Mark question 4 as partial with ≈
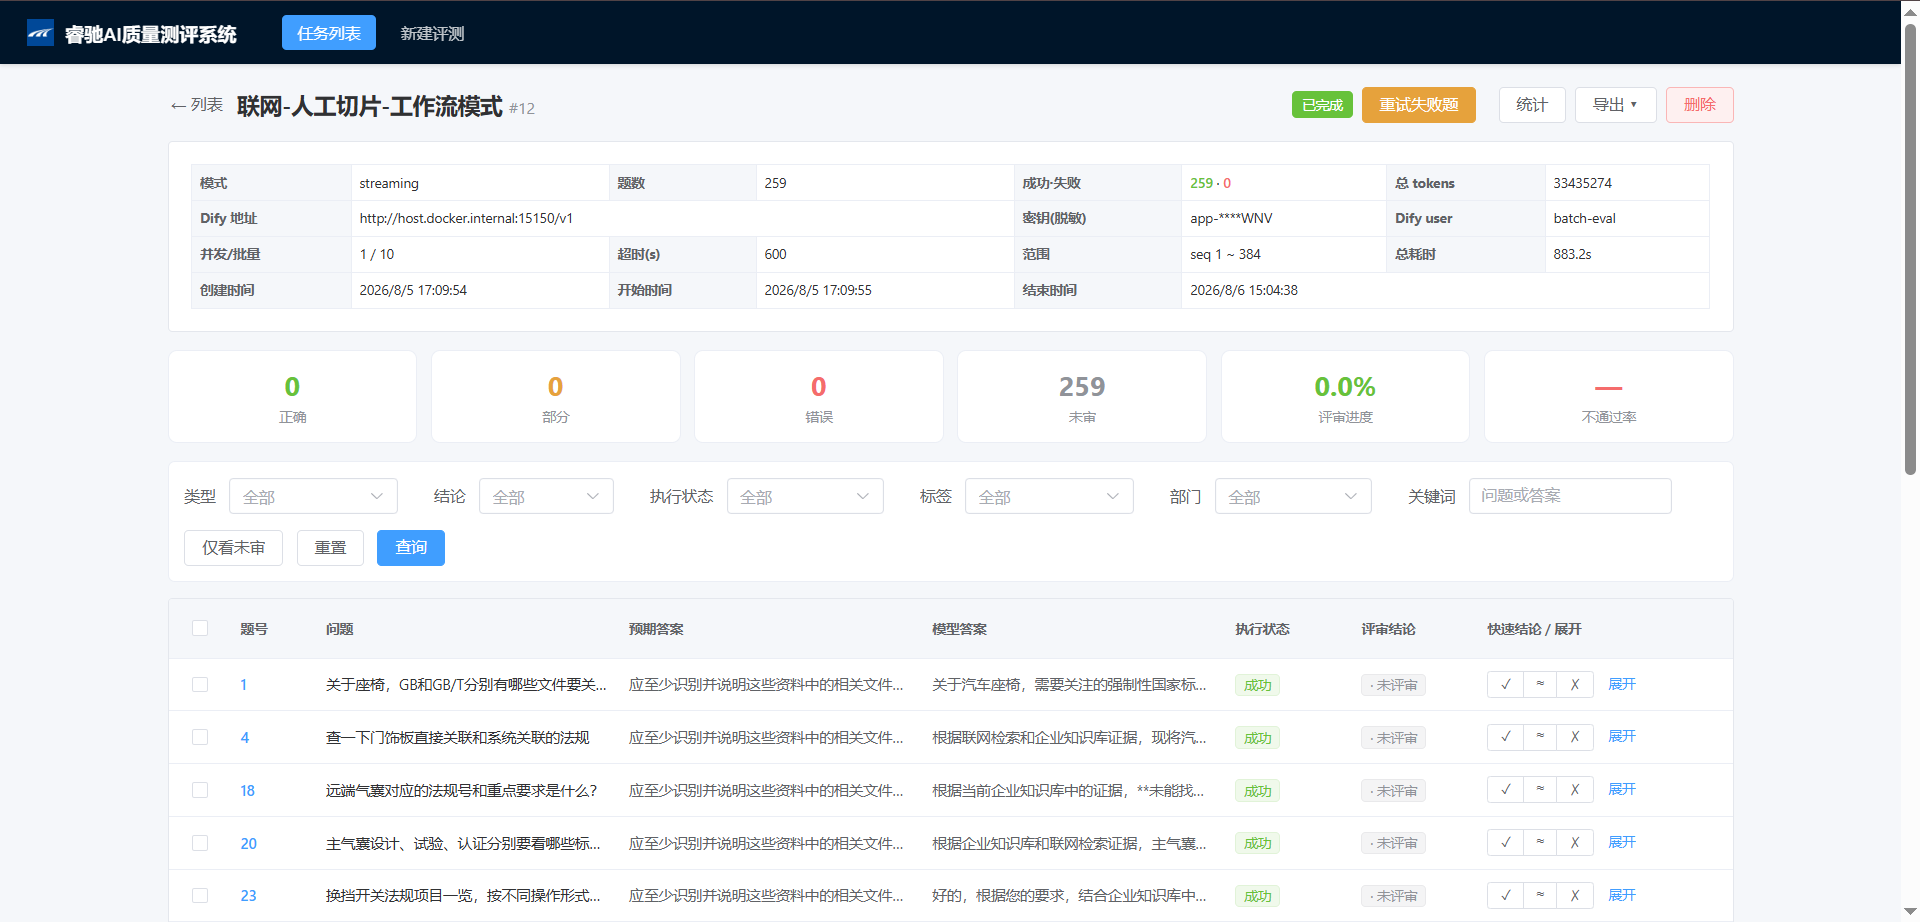 tap(1540, 737)
